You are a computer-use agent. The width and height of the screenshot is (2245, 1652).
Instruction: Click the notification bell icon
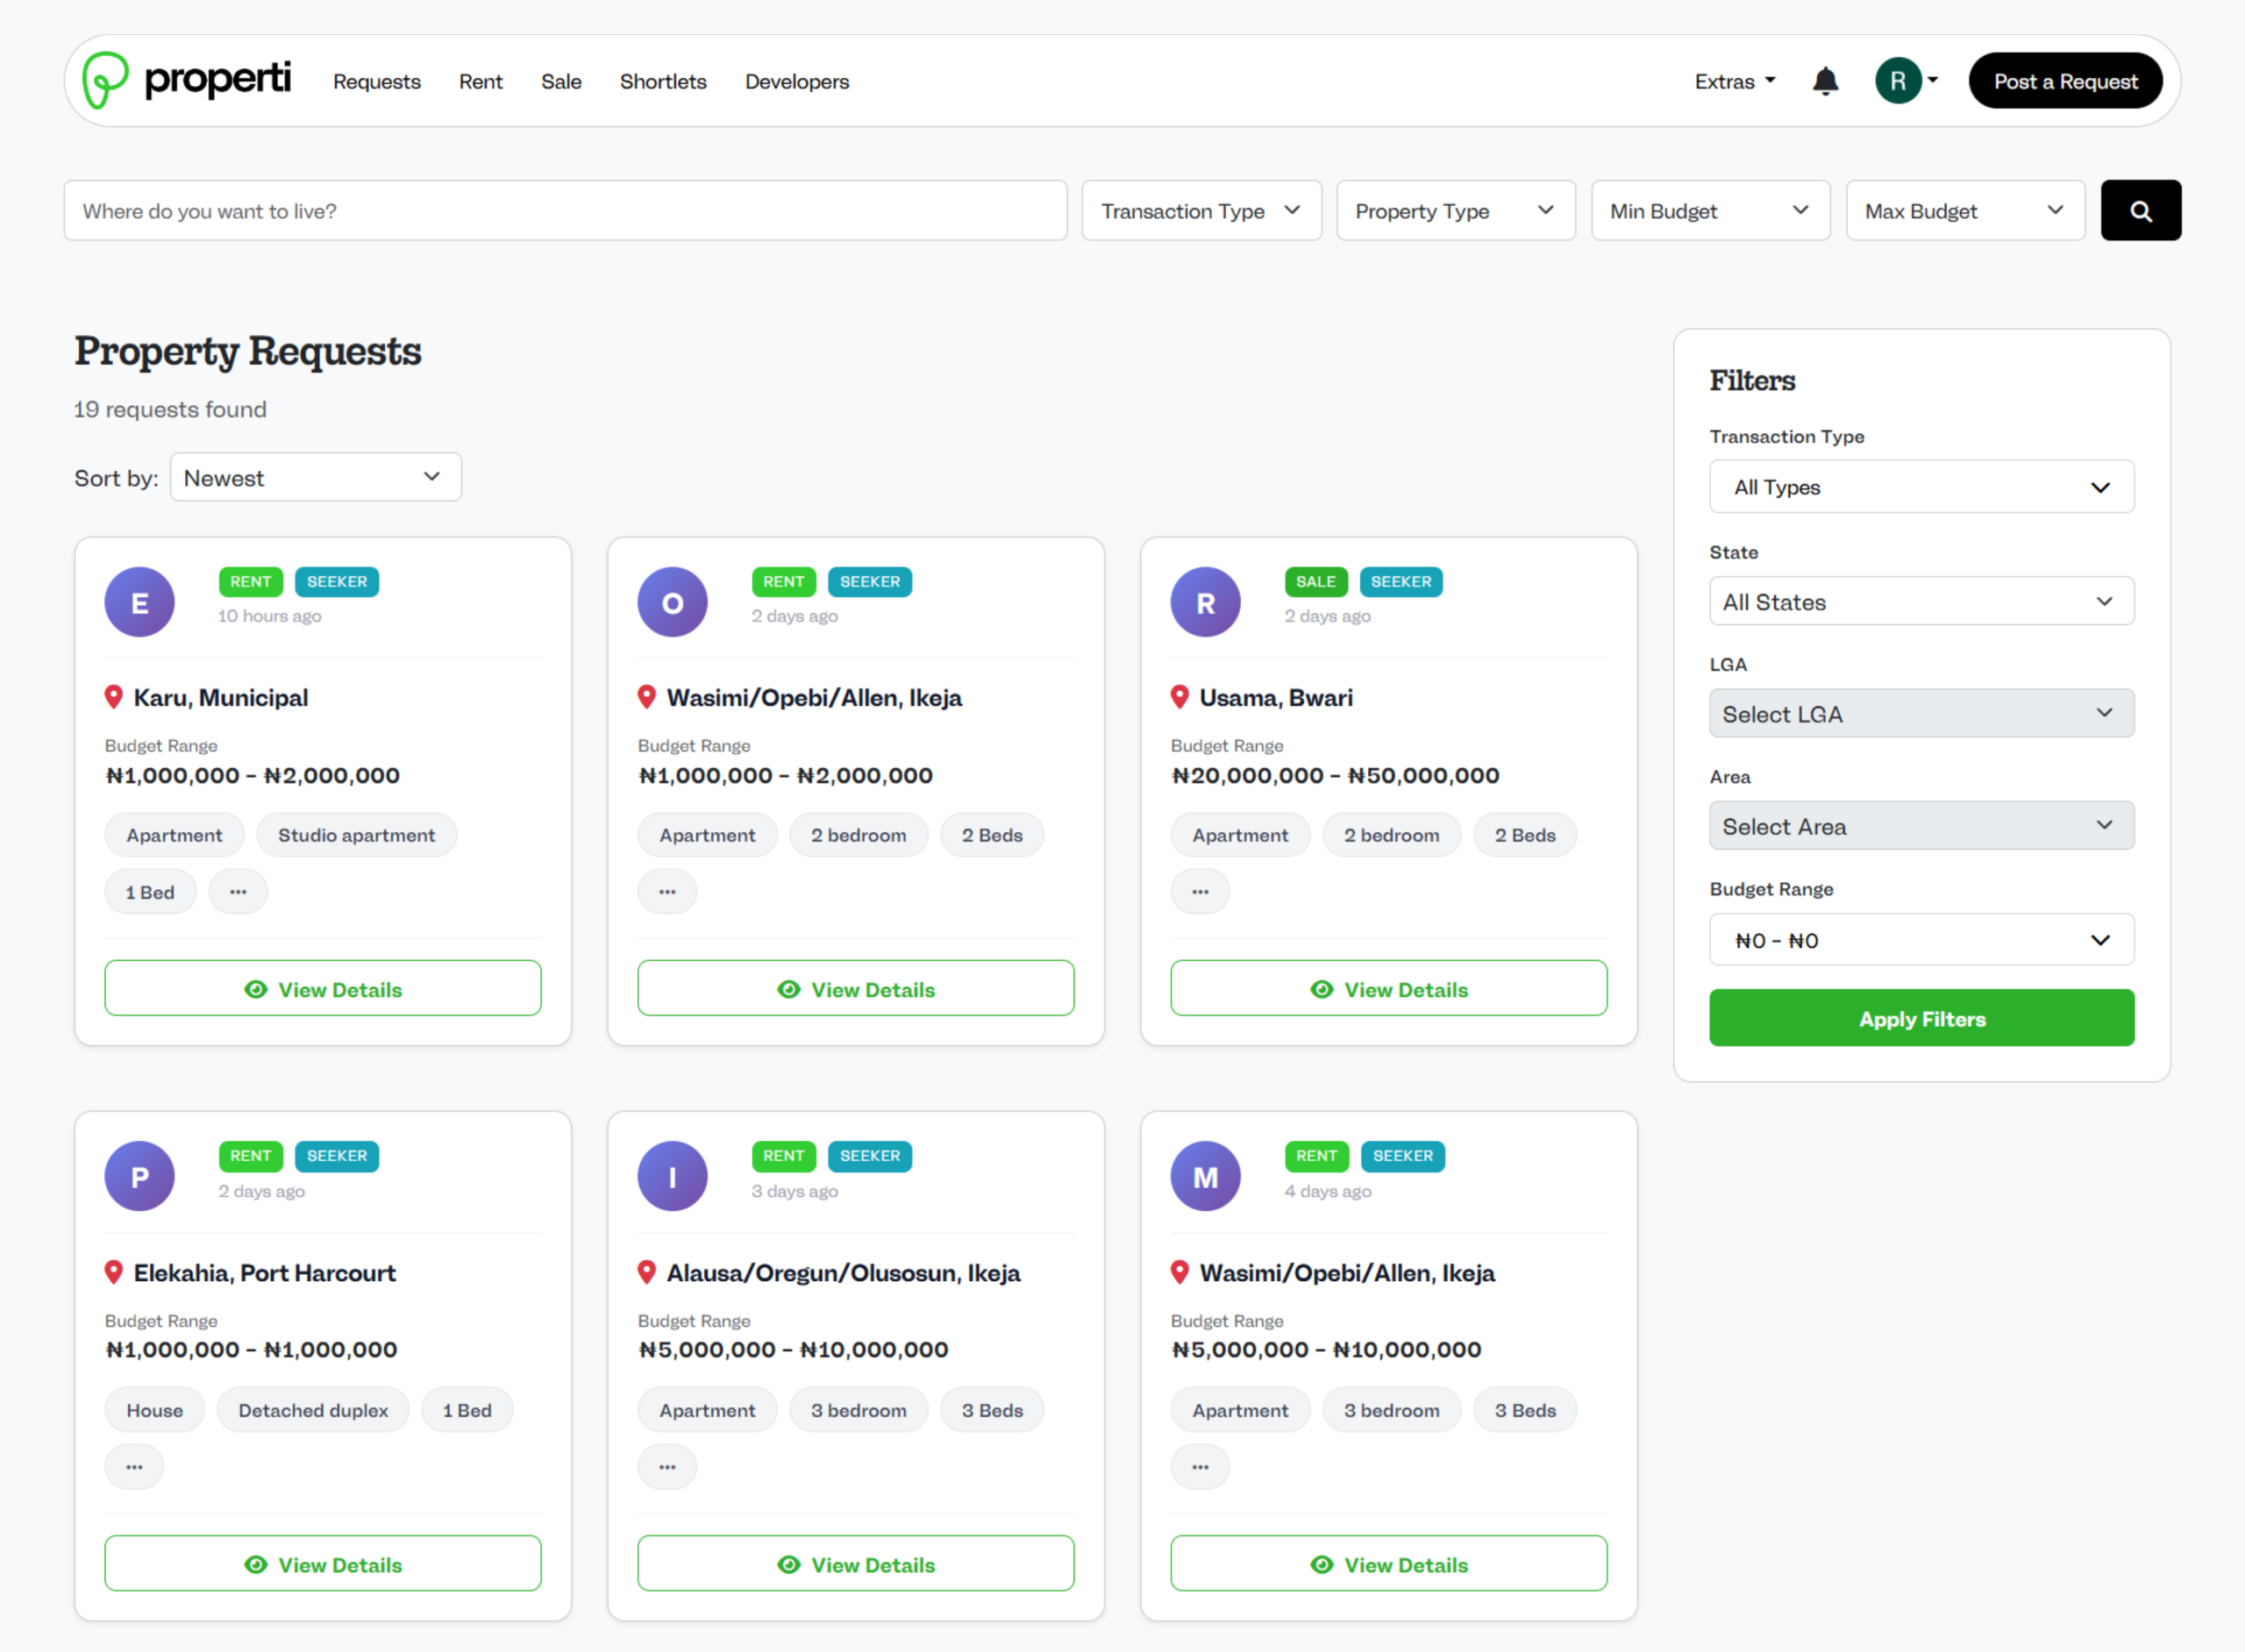click(x=1825, y=81)
